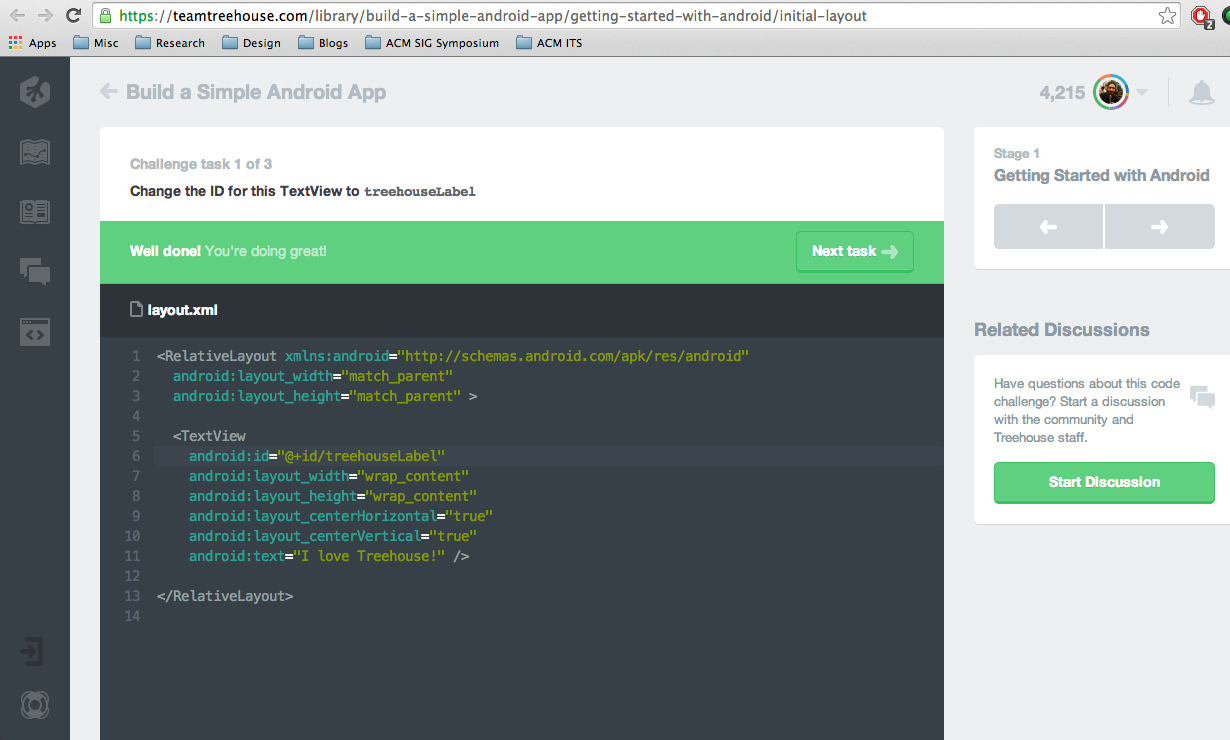This screenshot has height=740, width=1230.
Task: Click the treehouseLabel code word in instructions
Action: [420, 191]
